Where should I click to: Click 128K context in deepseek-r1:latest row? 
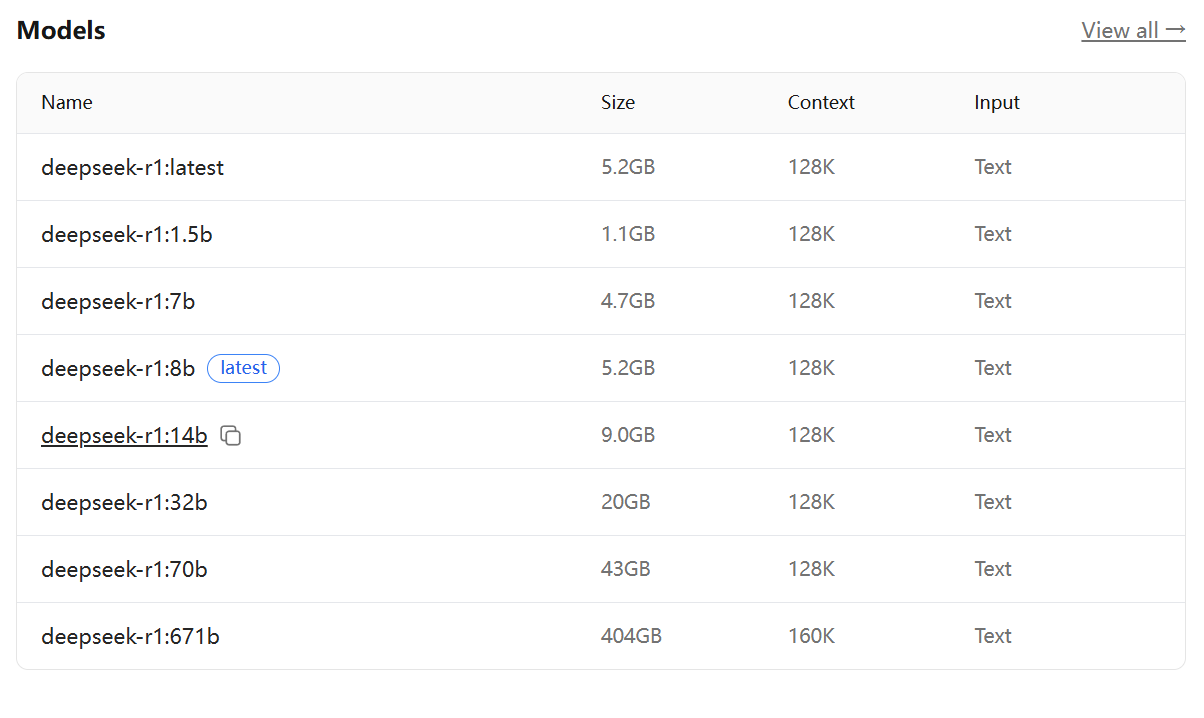811,167
